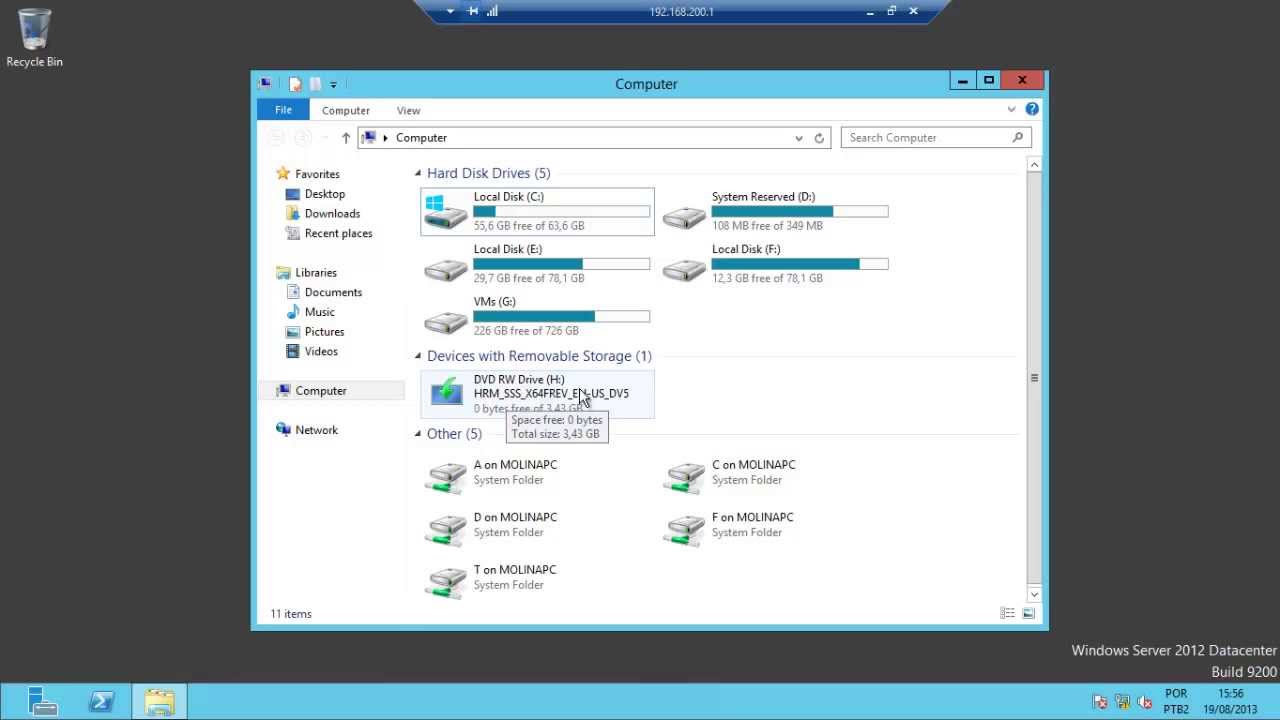Click VMs (G:) capacity bar

pyautogui.click(x=561, y=316)
